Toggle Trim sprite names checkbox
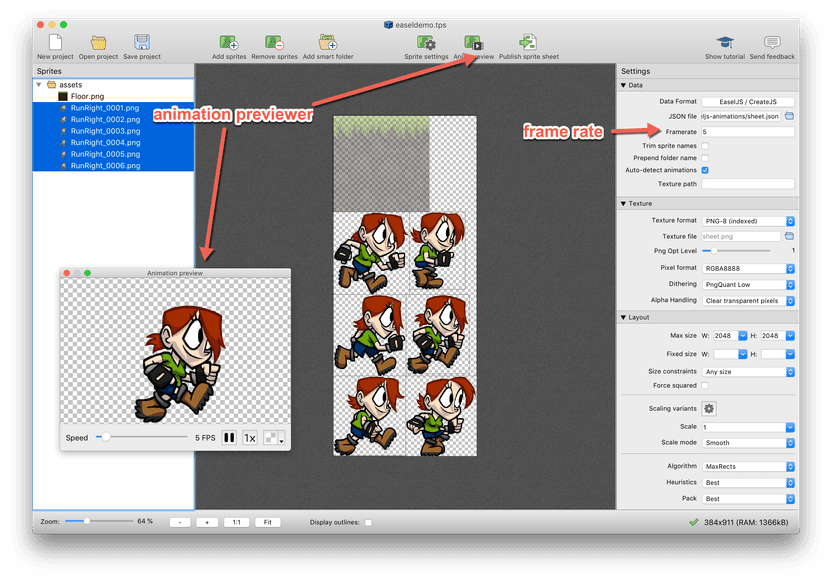 (705, 146)
